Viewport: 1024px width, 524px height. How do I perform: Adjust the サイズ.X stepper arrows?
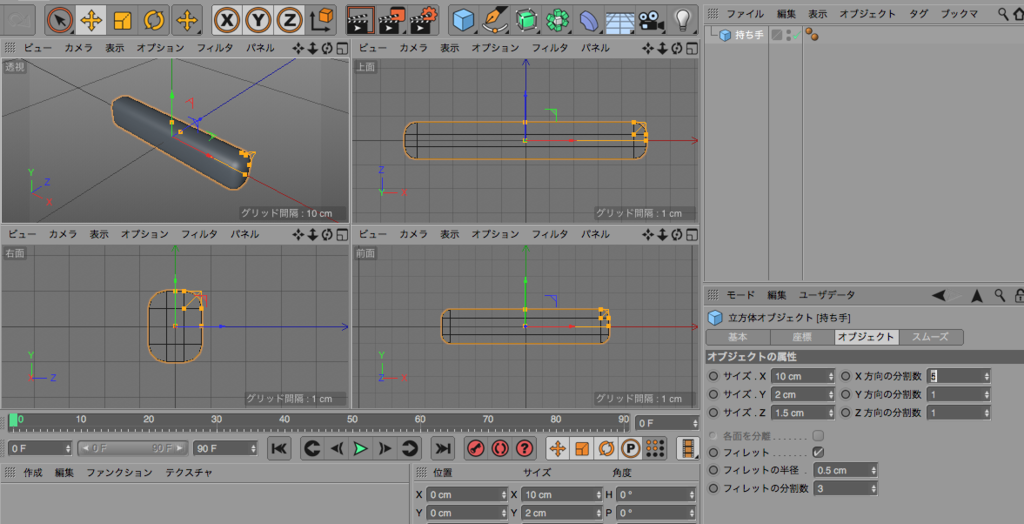pyautogui.click(x=831, y=376)
